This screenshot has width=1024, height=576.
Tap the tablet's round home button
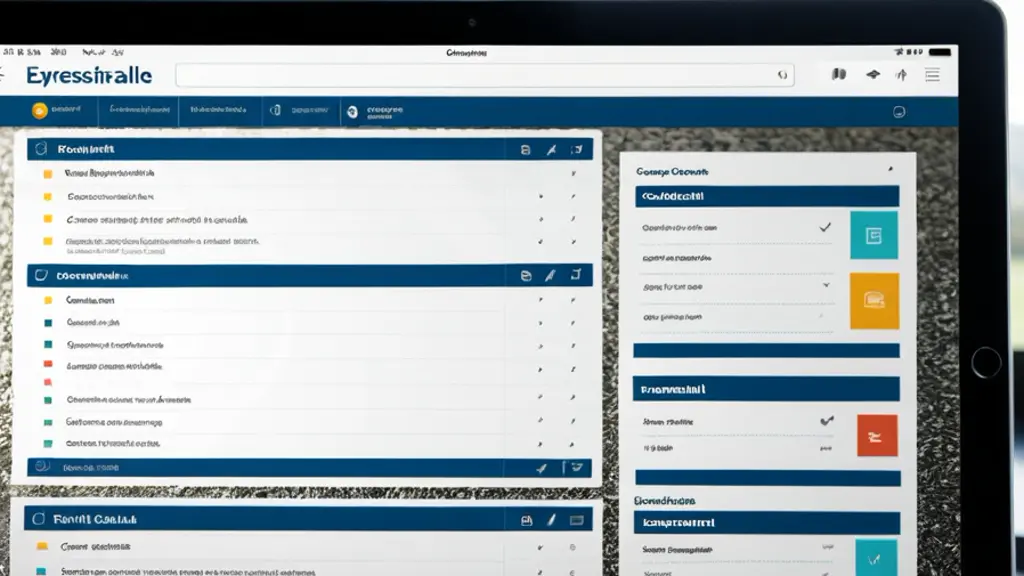pos(985,362)
